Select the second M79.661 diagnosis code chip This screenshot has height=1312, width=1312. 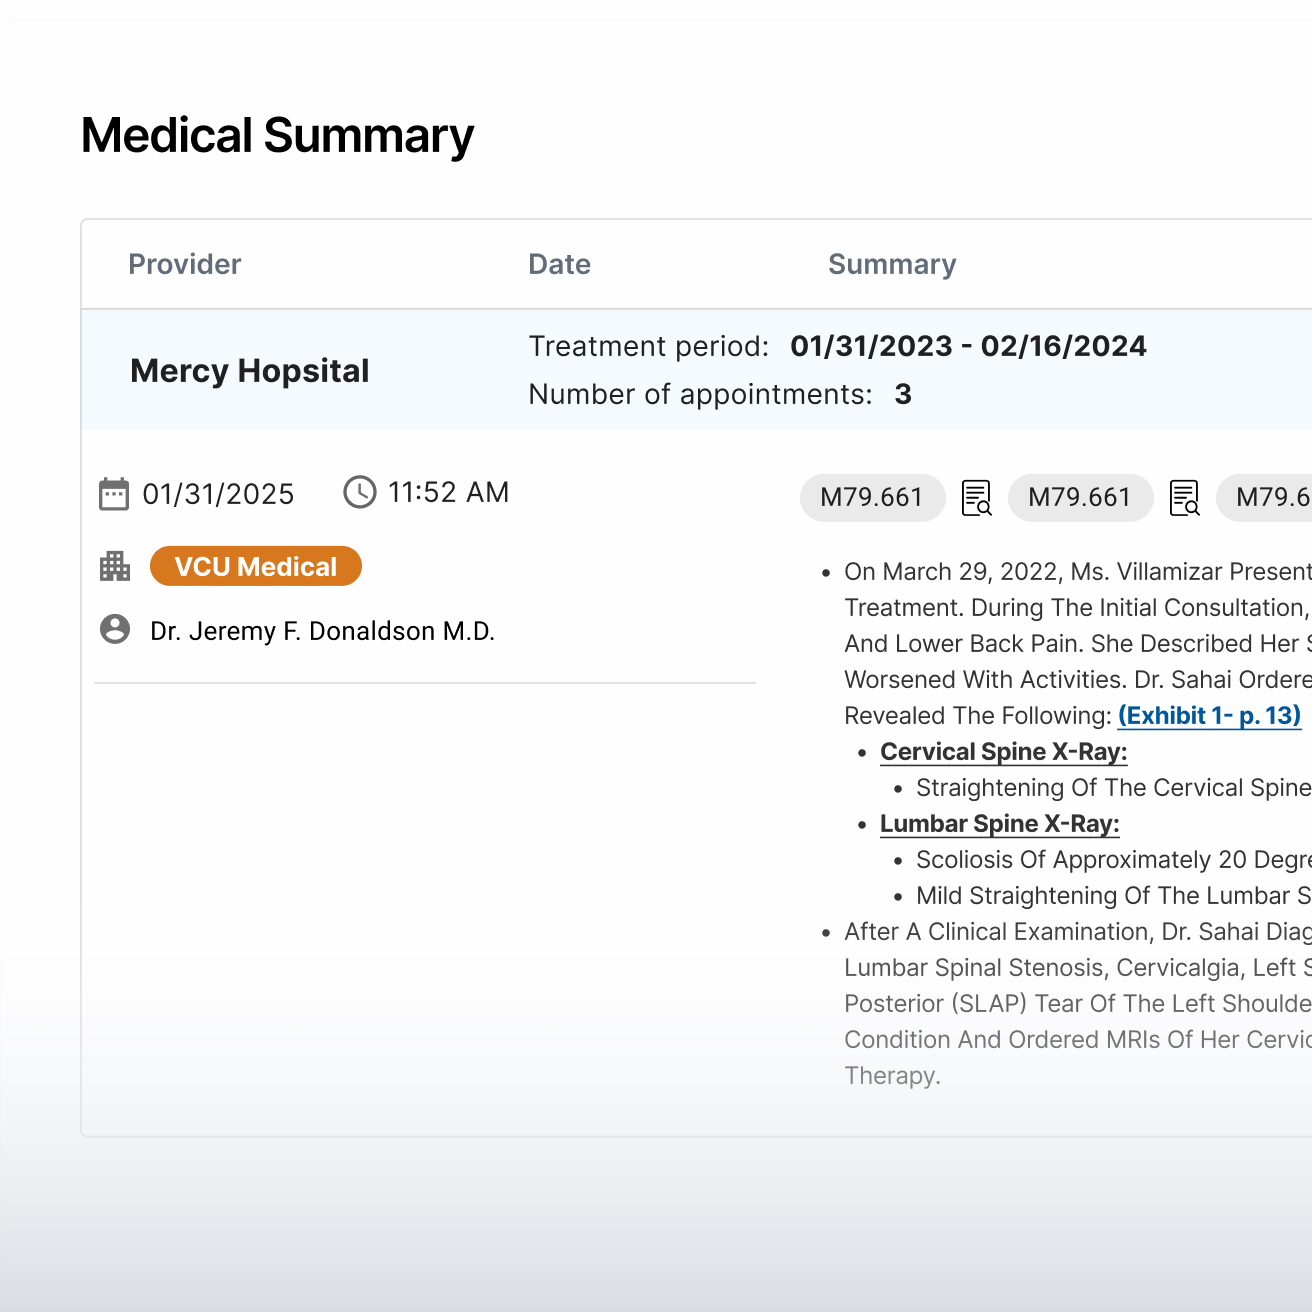[1080, 498]
